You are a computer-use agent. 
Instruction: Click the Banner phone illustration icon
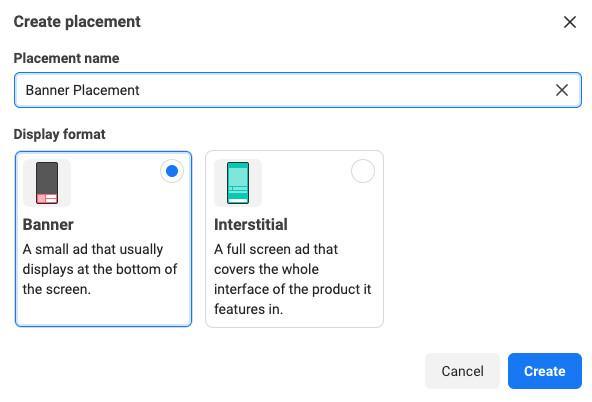[x=47, y=183]
